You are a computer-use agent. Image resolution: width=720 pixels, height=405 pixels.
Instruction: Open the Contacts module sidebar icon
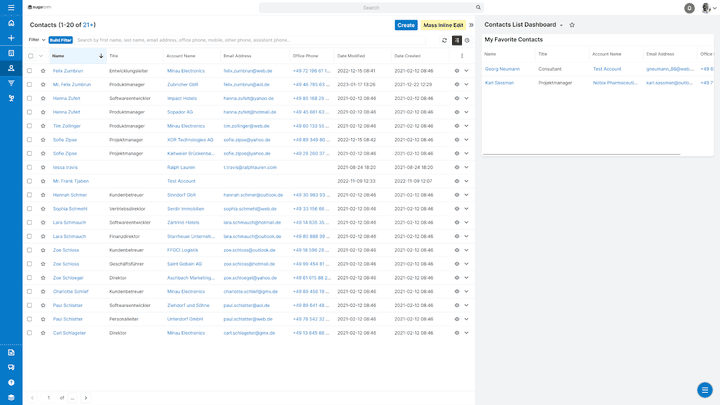point(11,68)
